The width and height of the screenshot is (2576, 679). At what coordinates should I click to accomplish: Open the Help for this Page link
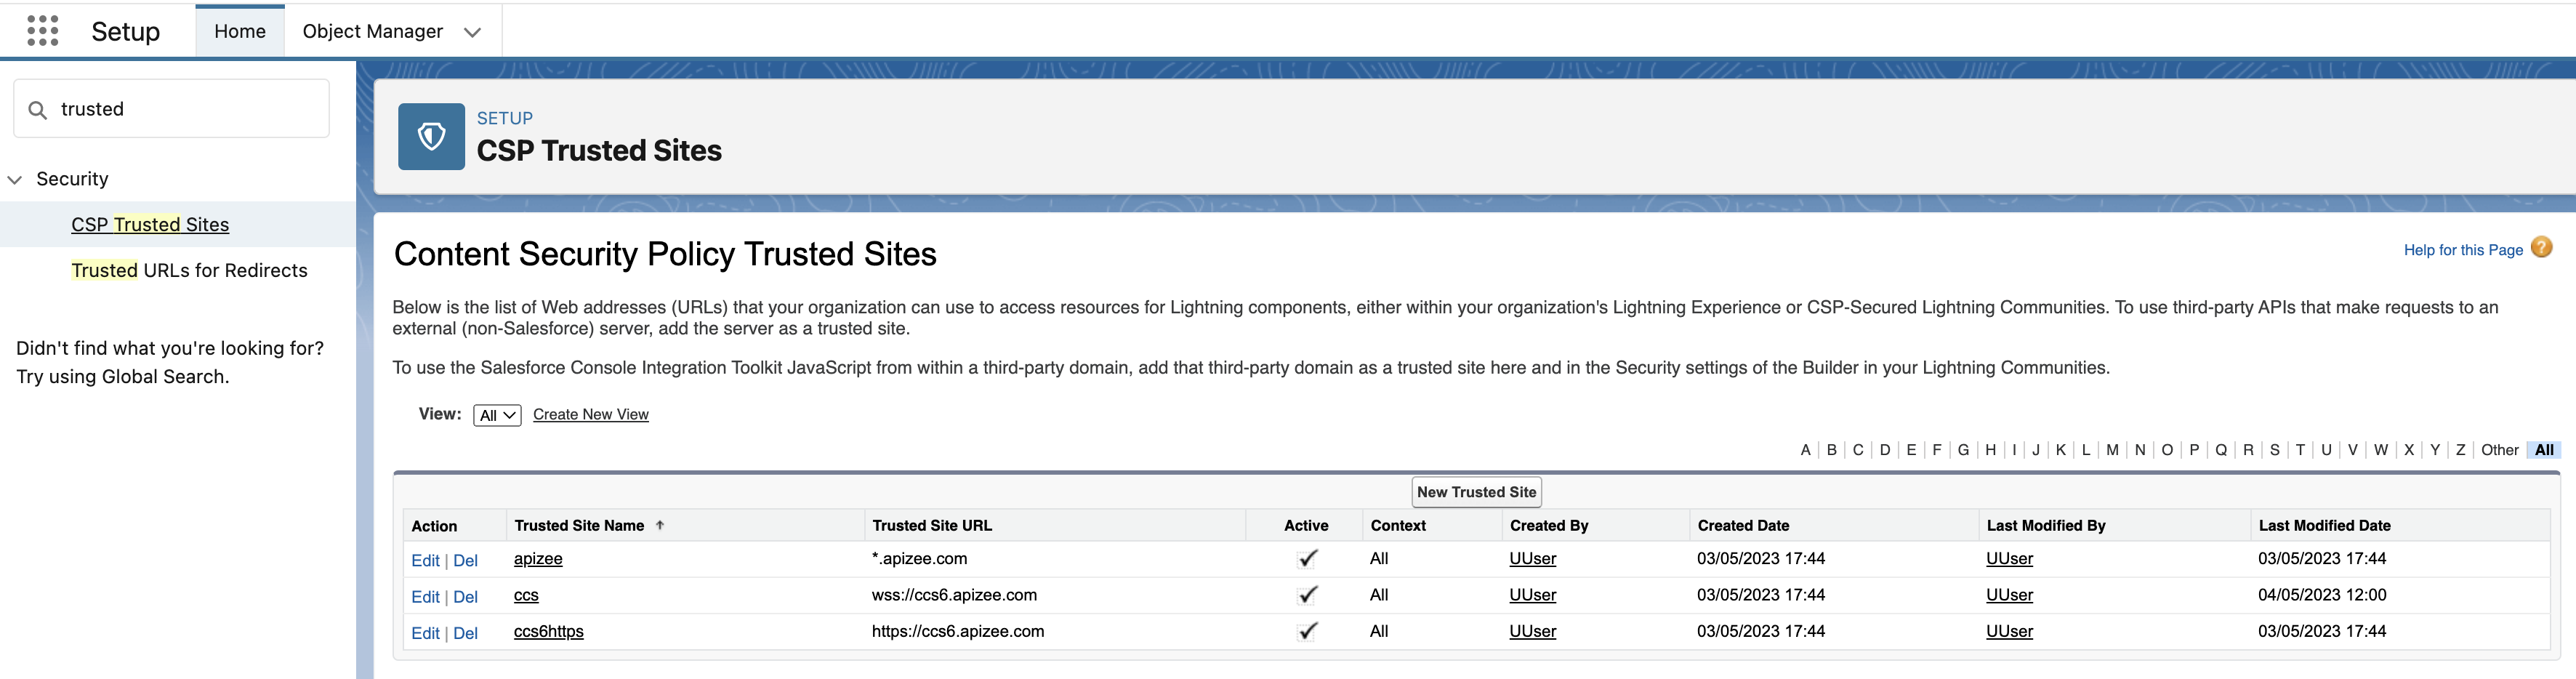tap(2463, 250)
